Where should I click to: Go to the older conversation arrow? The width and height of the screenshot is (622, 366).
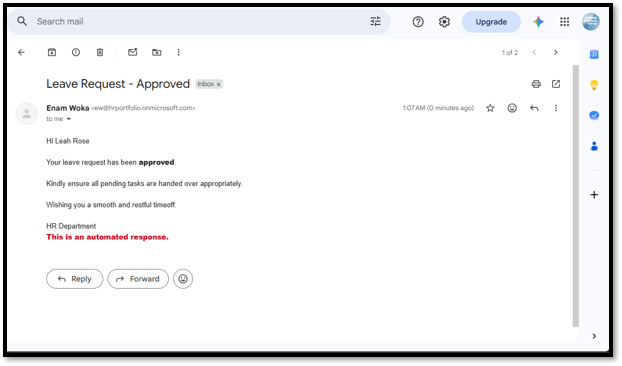pyautogui.click(x=556, y=52)
